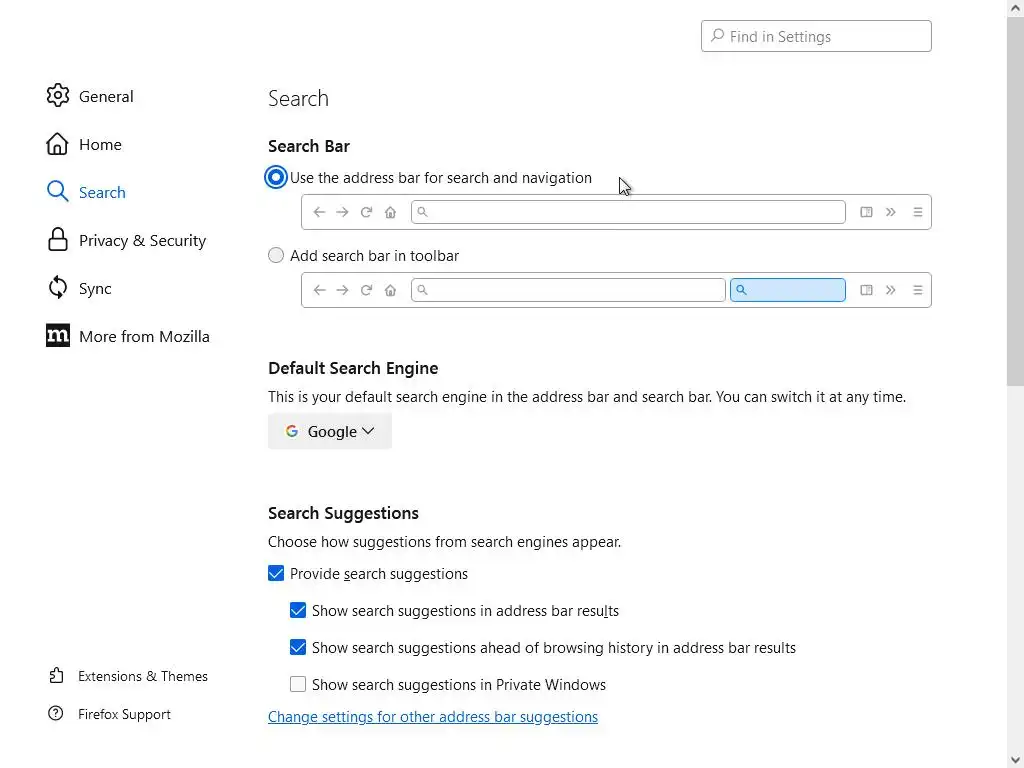Open the Sync settings category
Screen dimensions: 1024x768
[x=95, y=288]
